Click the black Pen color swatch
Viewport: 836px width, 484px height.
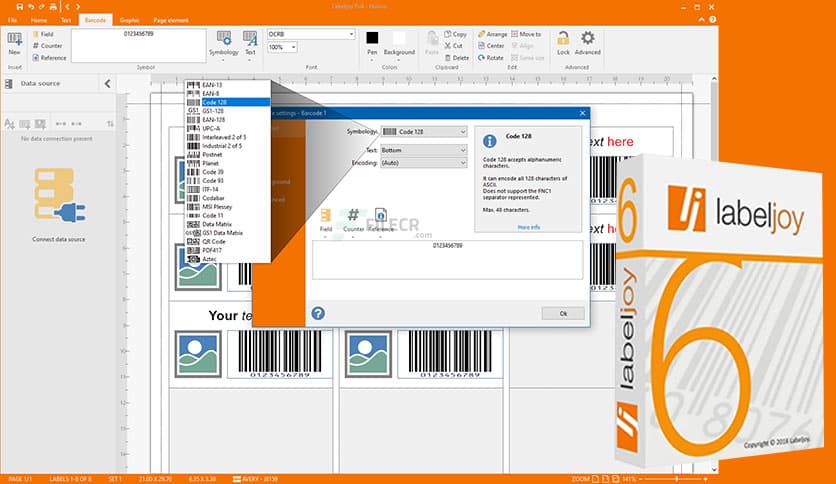(372, 37)
